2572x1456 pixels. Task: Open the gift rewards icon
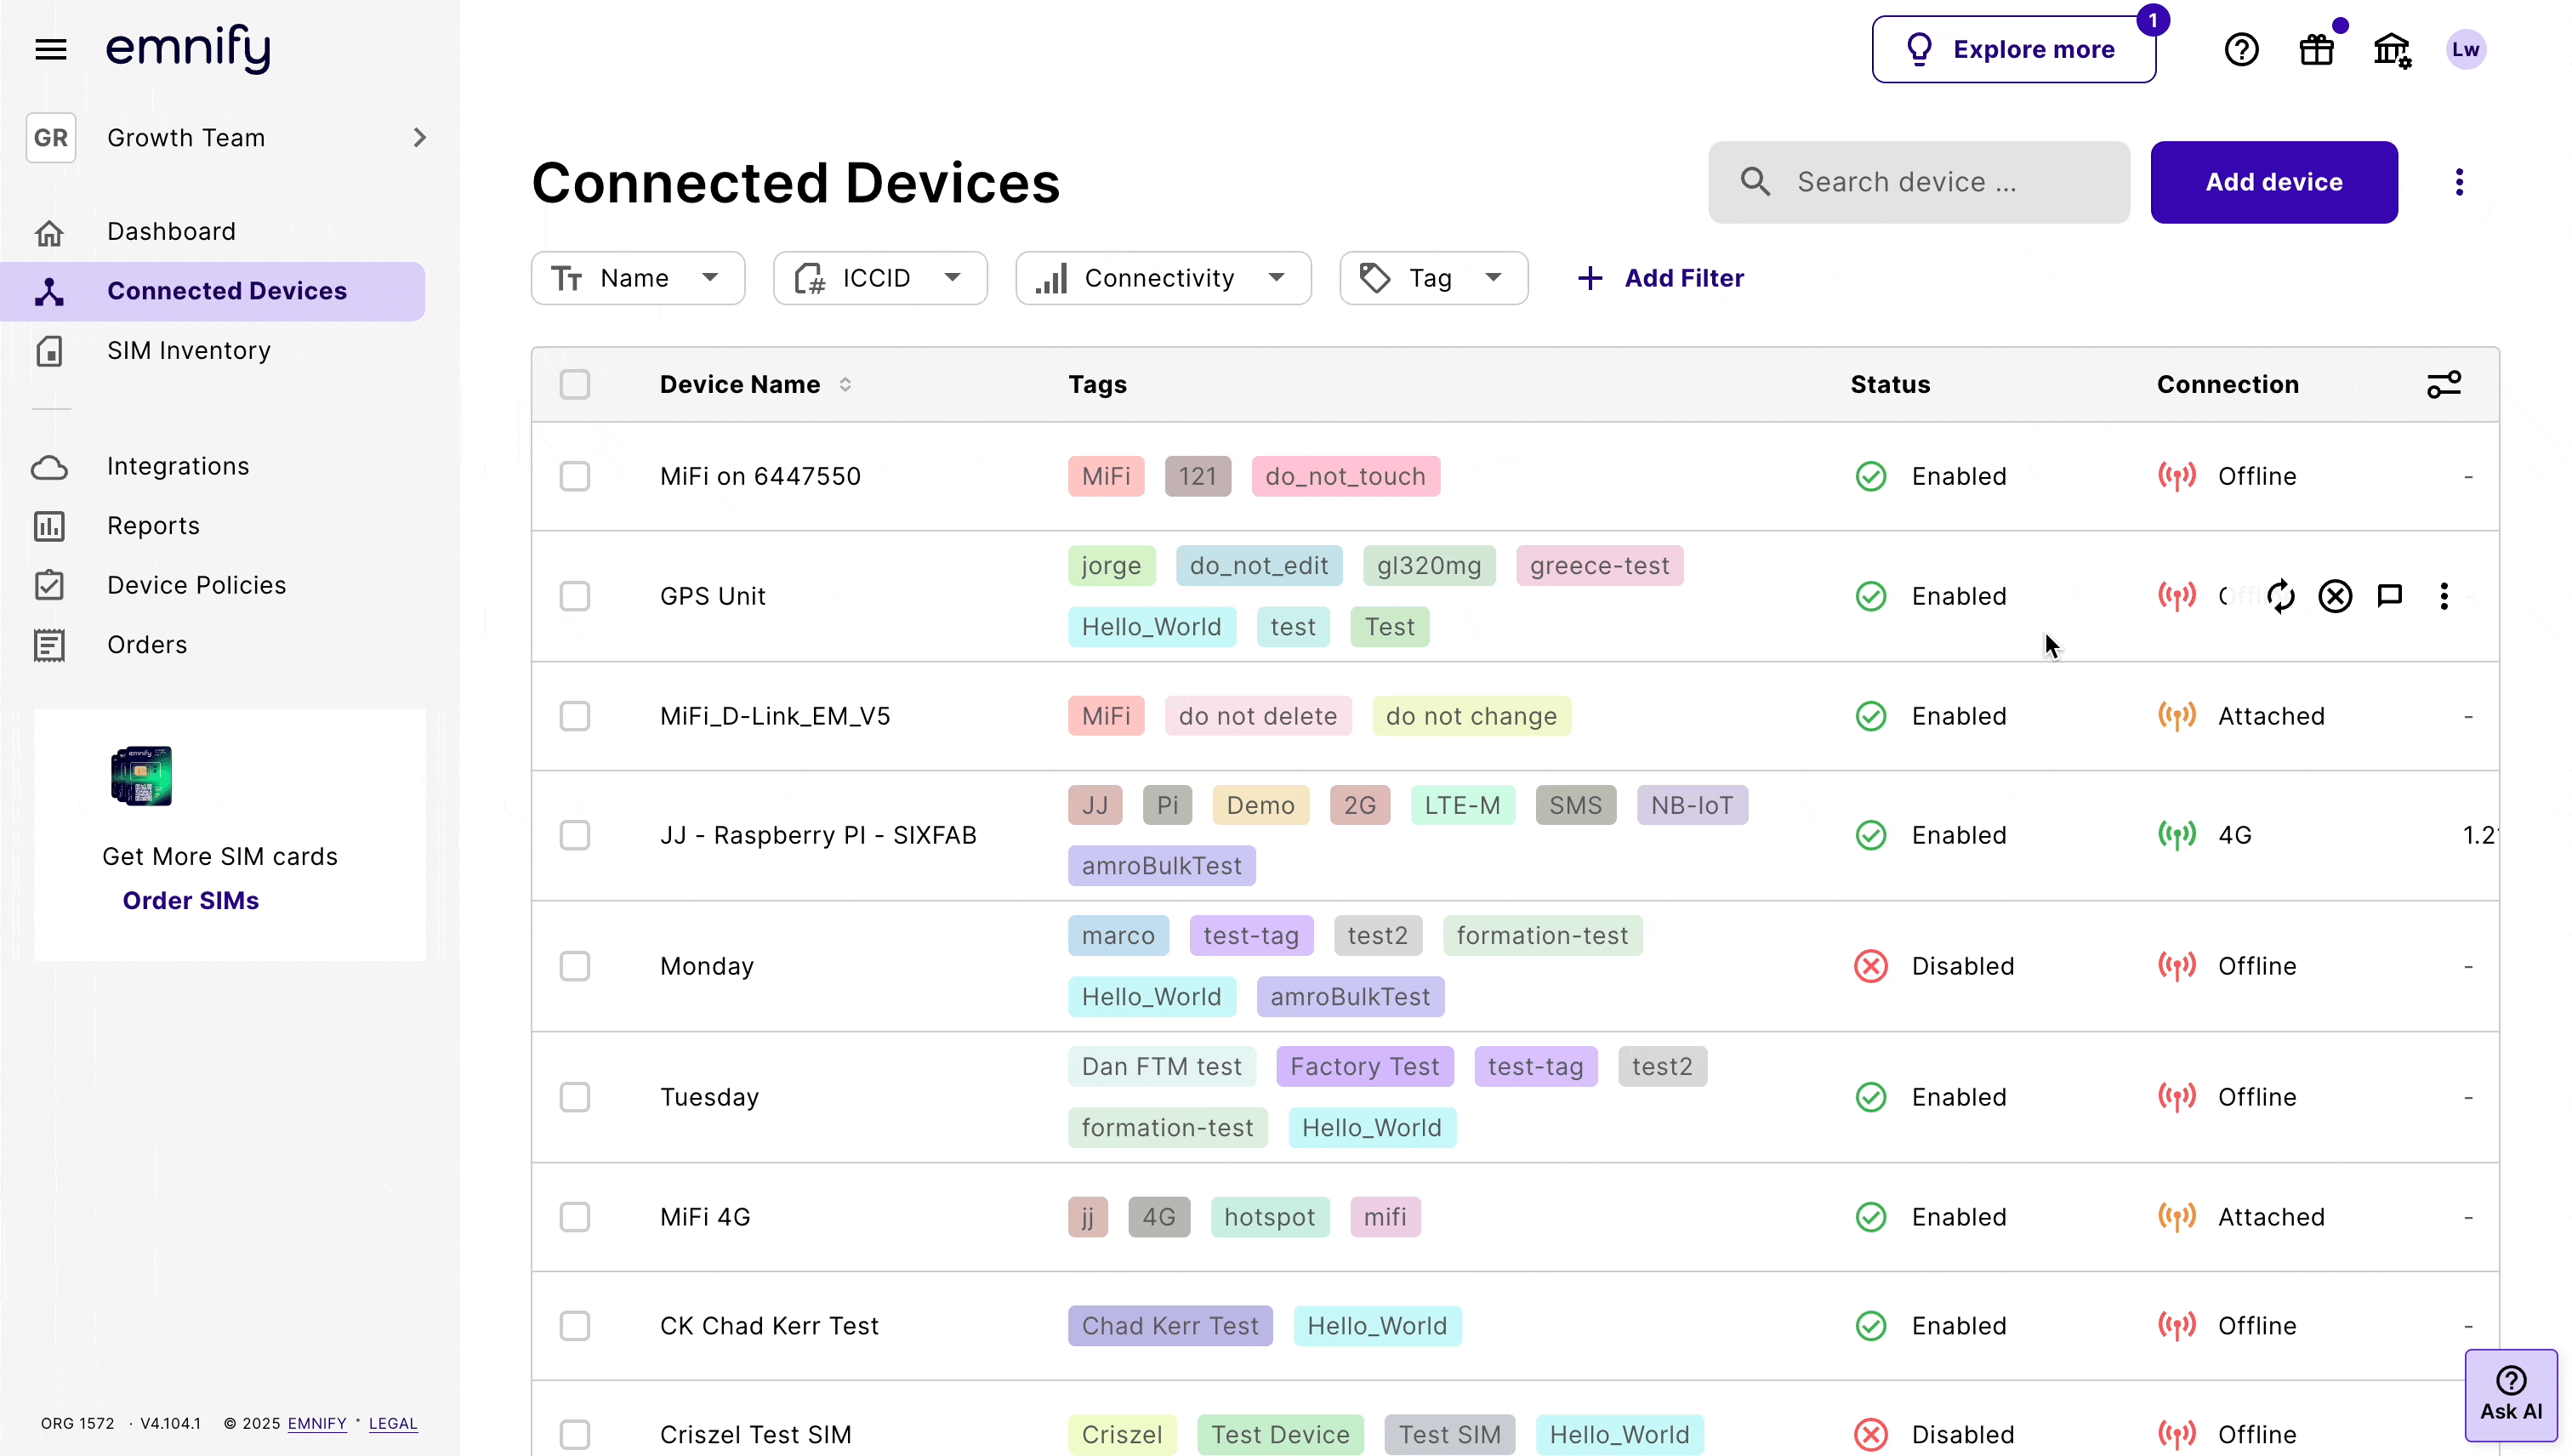(x=2316, y=49)
